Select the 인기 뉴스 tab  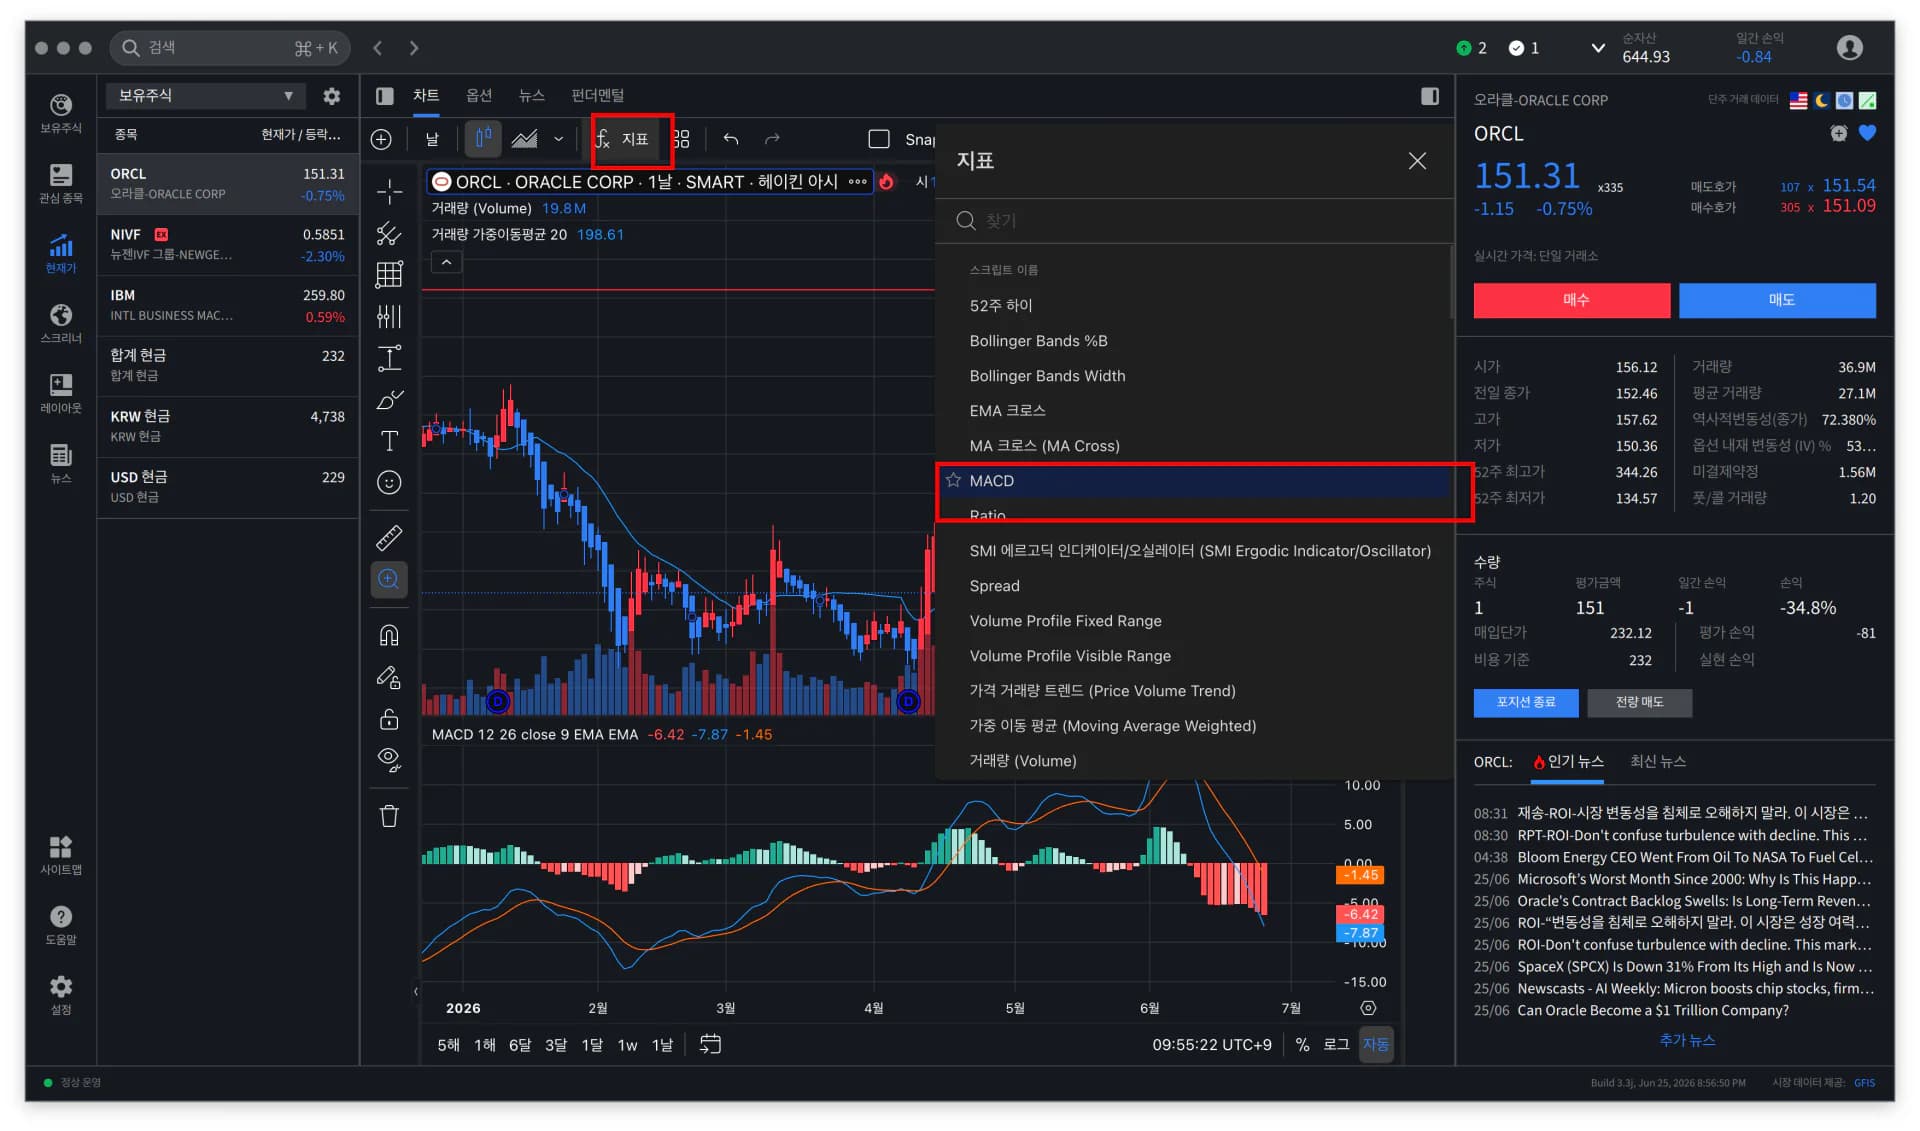pyautogui.click(x=1568, y=762)
